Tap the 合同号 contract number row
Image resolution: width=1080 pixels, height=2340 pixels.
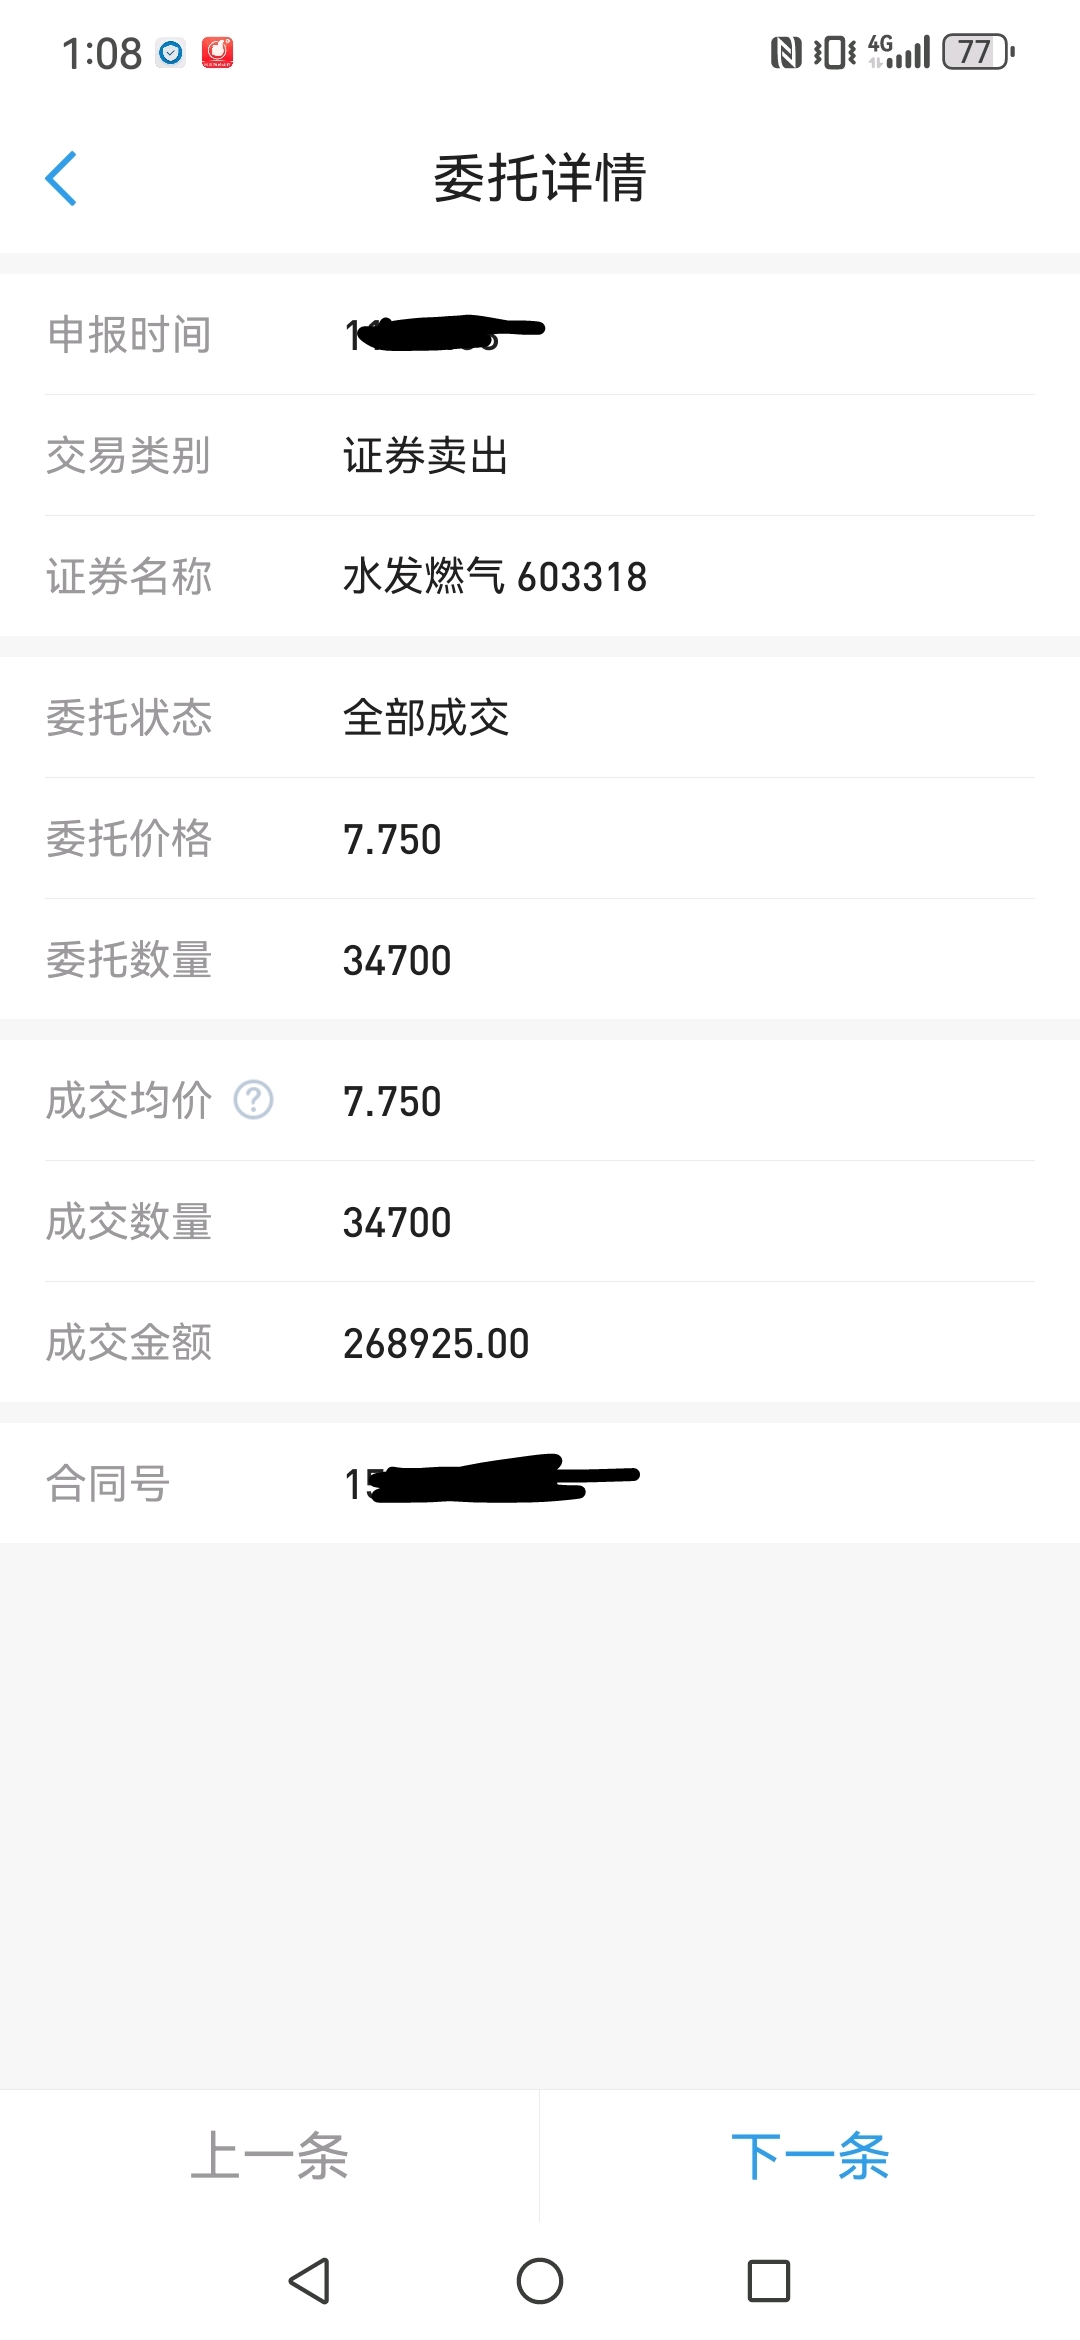tap(540, 1483)
